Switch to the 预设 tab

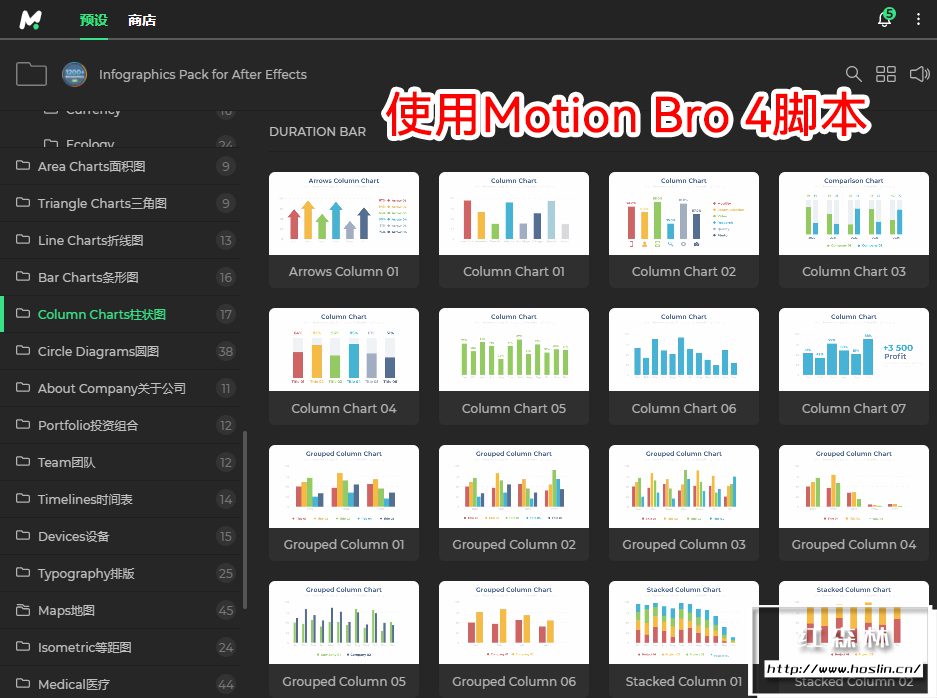[x=94, y=20]
